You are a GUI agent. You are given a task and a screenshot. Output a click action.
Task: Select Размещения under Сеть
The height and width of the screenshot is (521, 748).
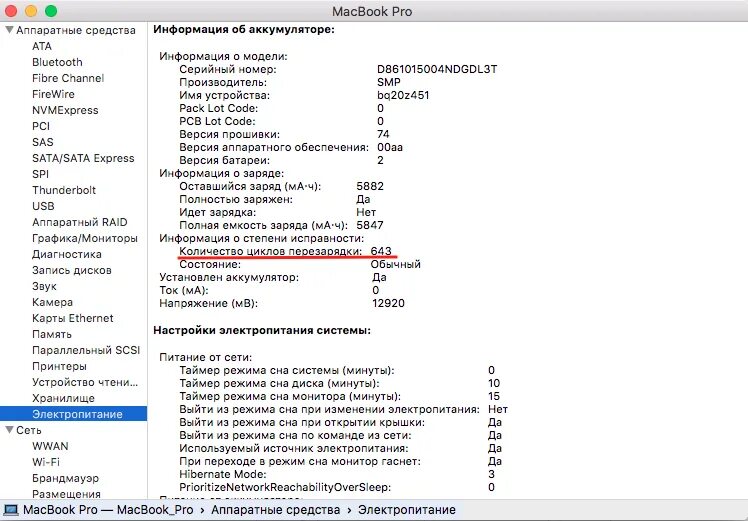pyautogui.click(x=66, y=494)
